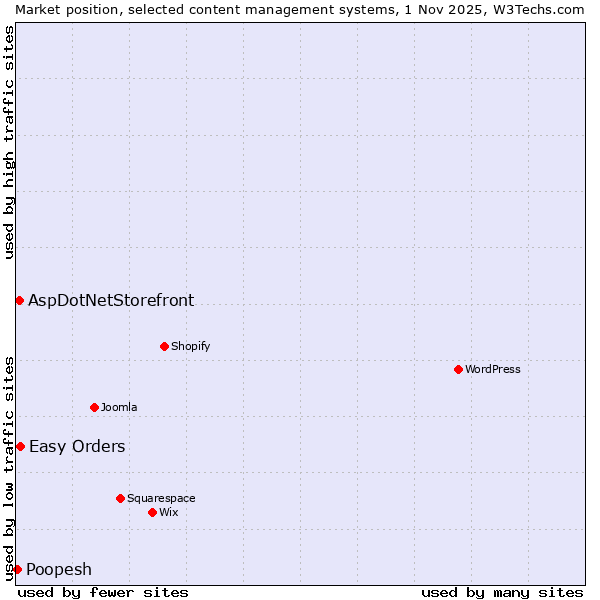Click the Wix text label
Image resolution: width=600 pixels, height=600 pixels.
(169, 512)
